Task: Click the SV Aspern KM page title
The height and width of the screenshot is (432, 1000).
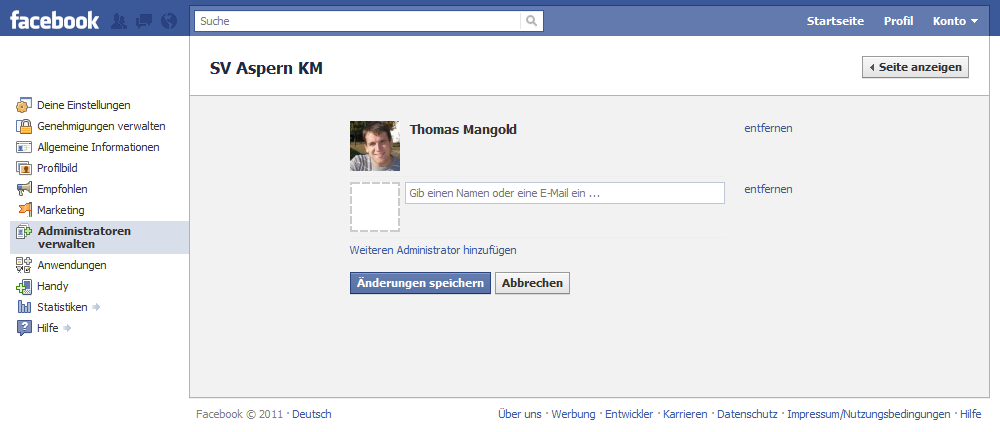Action: click(266, 68)
